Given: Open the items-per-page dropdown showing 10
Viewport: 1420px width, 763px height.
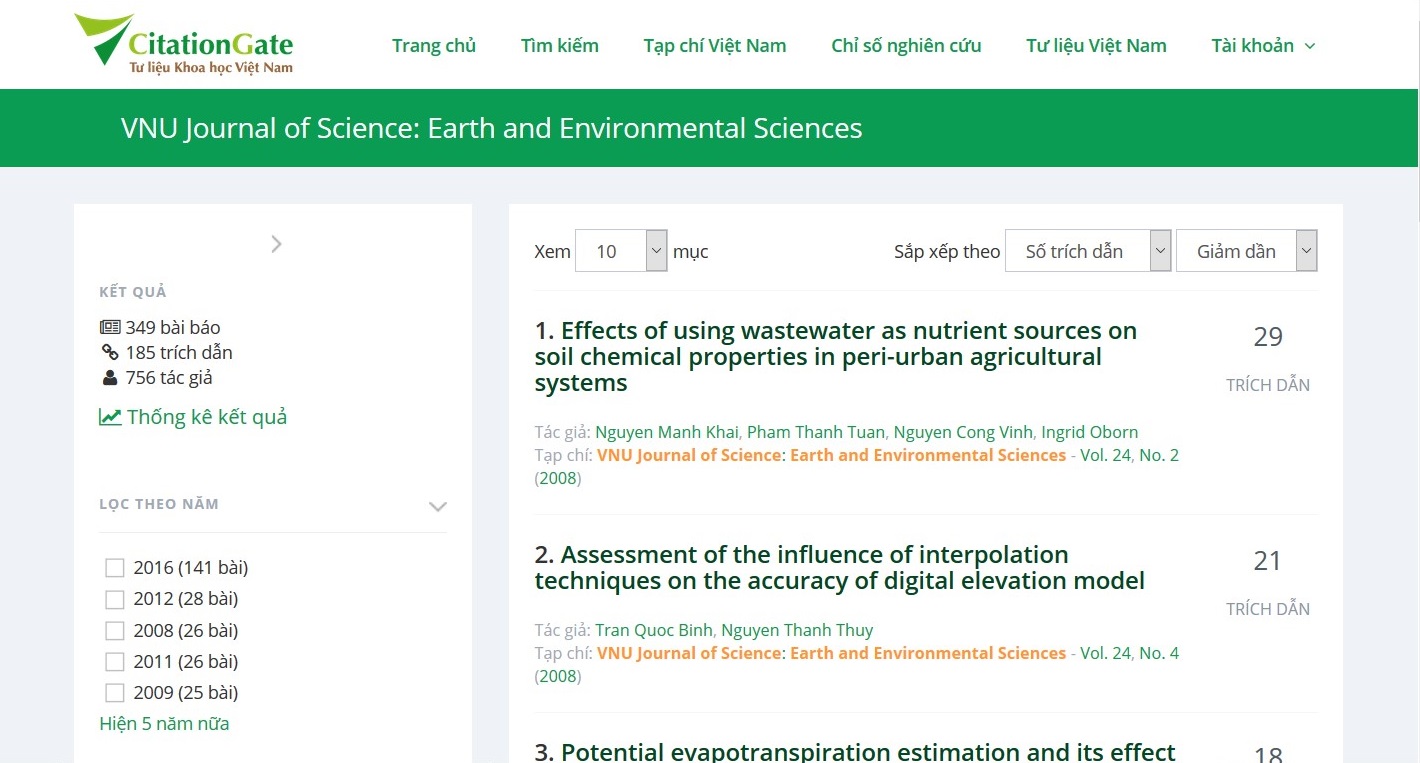Looking at the screenshot, I should [x=621, y=251].
